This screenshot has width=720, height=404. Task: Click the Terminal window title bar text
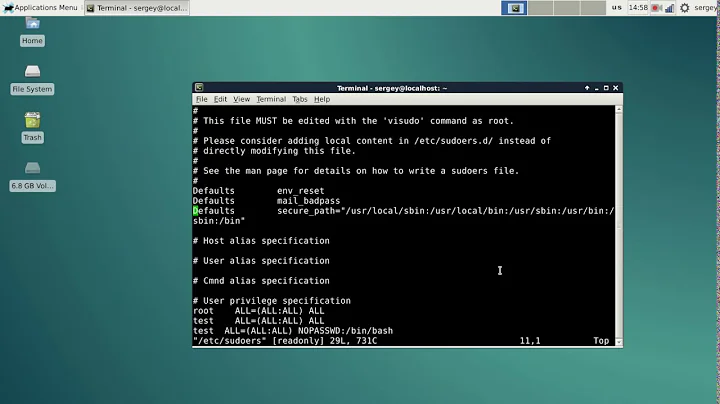[392, 88]
